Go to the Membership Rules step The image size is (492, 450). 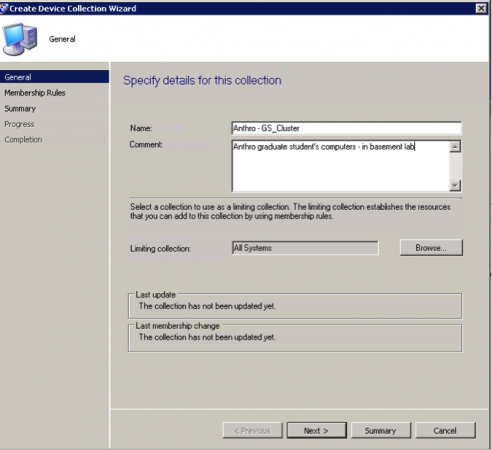35,93
